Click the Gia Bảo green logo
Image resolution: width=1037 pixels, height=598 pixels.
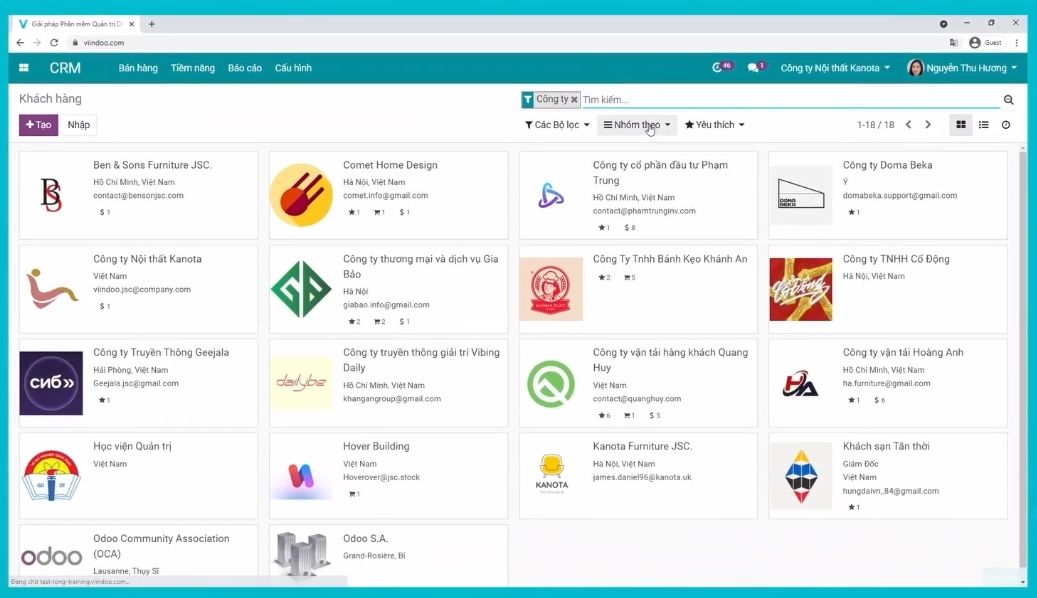(x=301, y=289)
